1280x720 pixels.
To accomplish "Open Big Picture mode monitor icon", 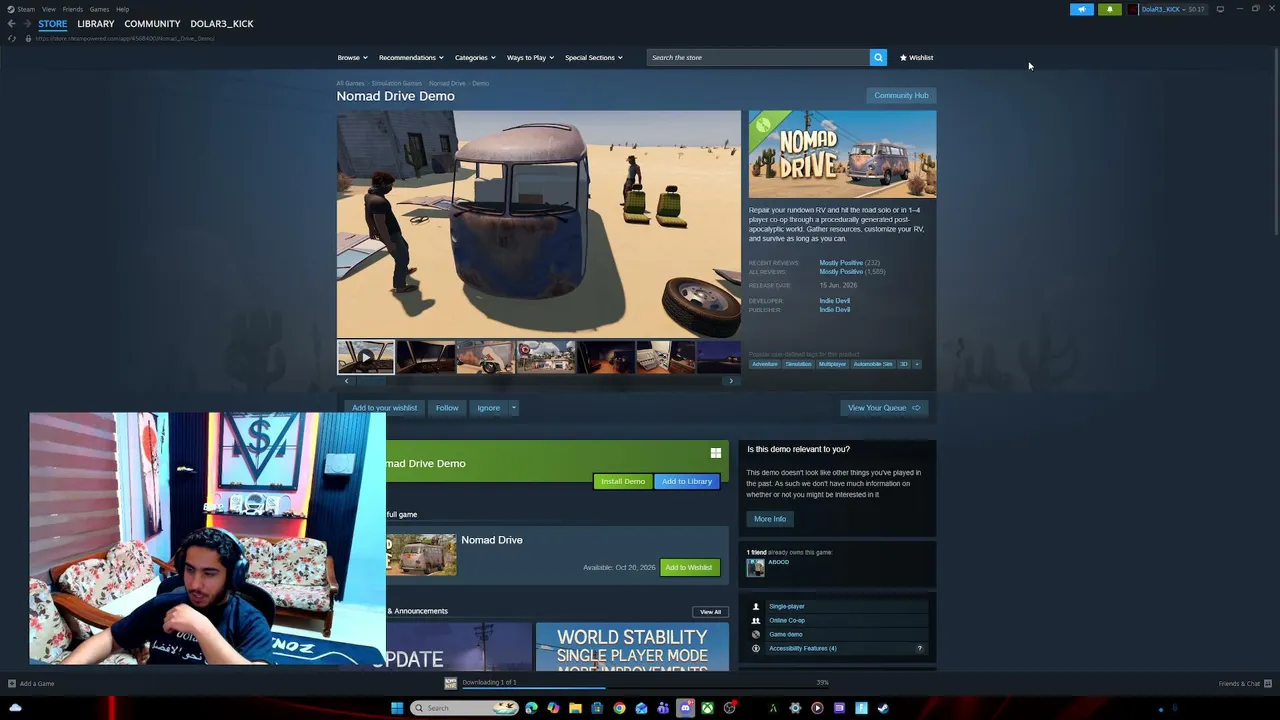I will click(x=1220, y=9).
